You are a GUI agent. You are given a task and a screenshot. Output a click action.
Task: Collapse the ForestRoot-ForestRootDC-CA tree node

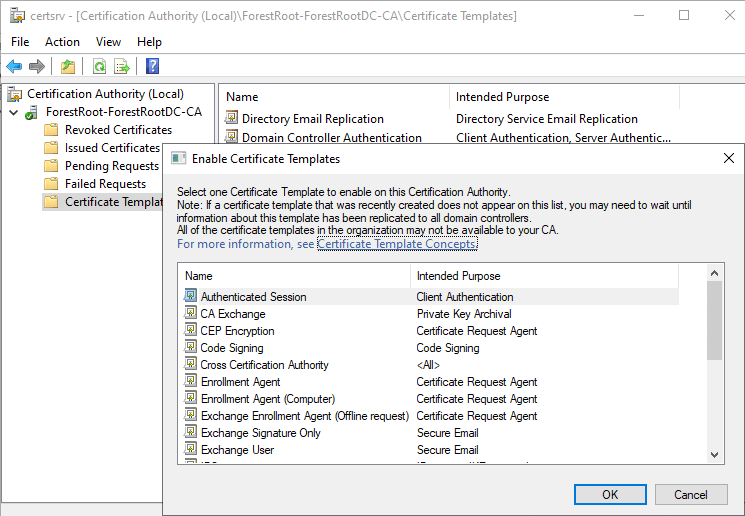click(13, 112)
